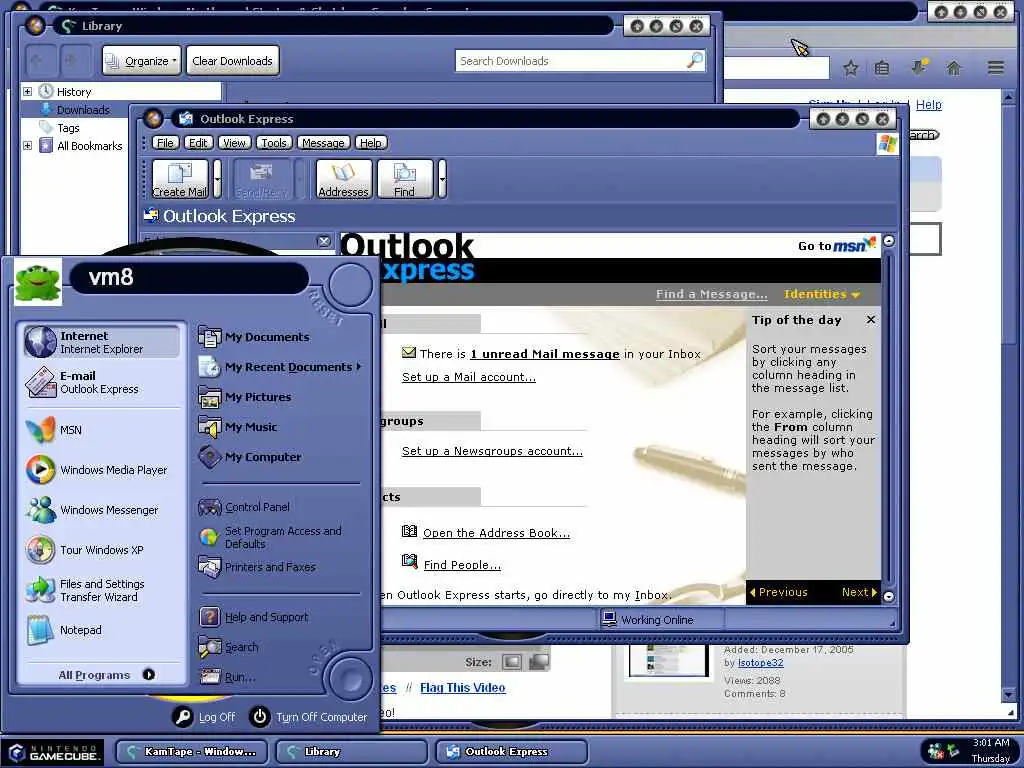This screenshot has width=1024, height=768.
Task: Click the GameCube Start button
Action: coord(54,752)
